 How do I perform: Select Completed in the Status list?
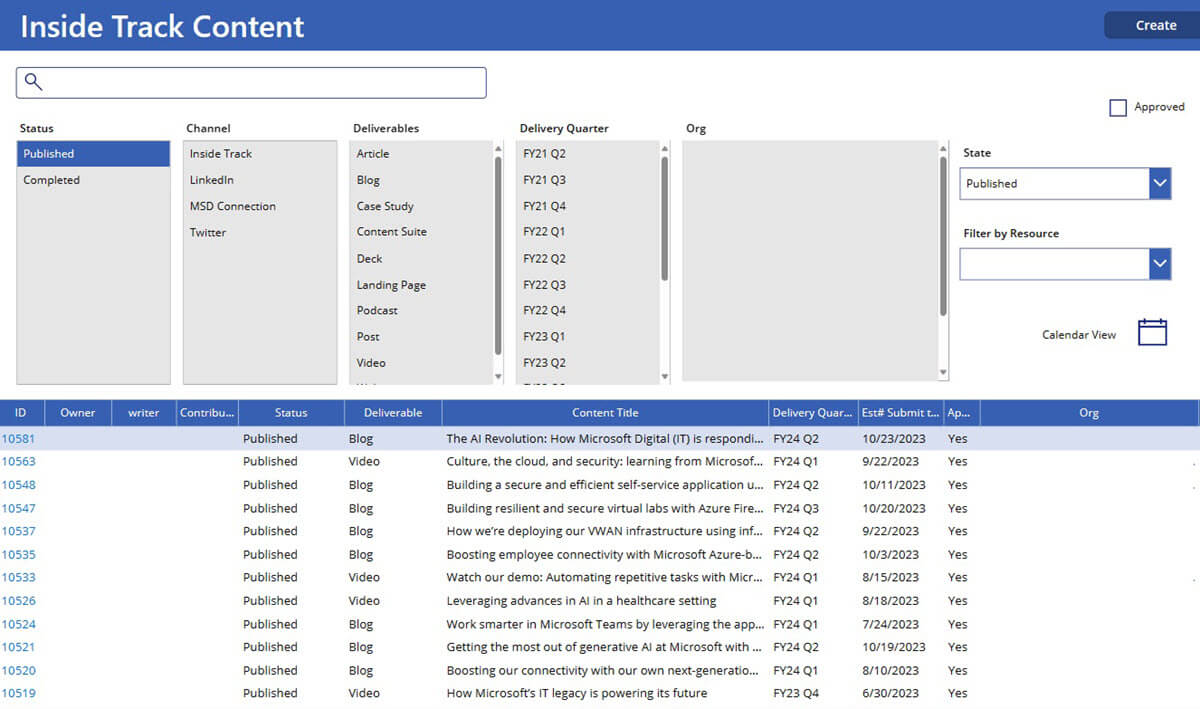93,180
